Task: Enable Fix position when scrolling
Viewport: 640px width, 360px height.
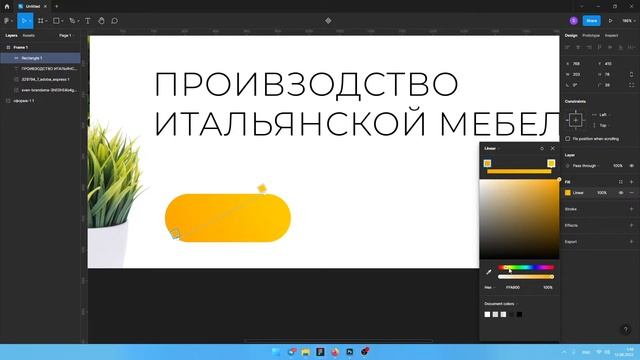Action: pyautogui.click(x=568, y=139)
